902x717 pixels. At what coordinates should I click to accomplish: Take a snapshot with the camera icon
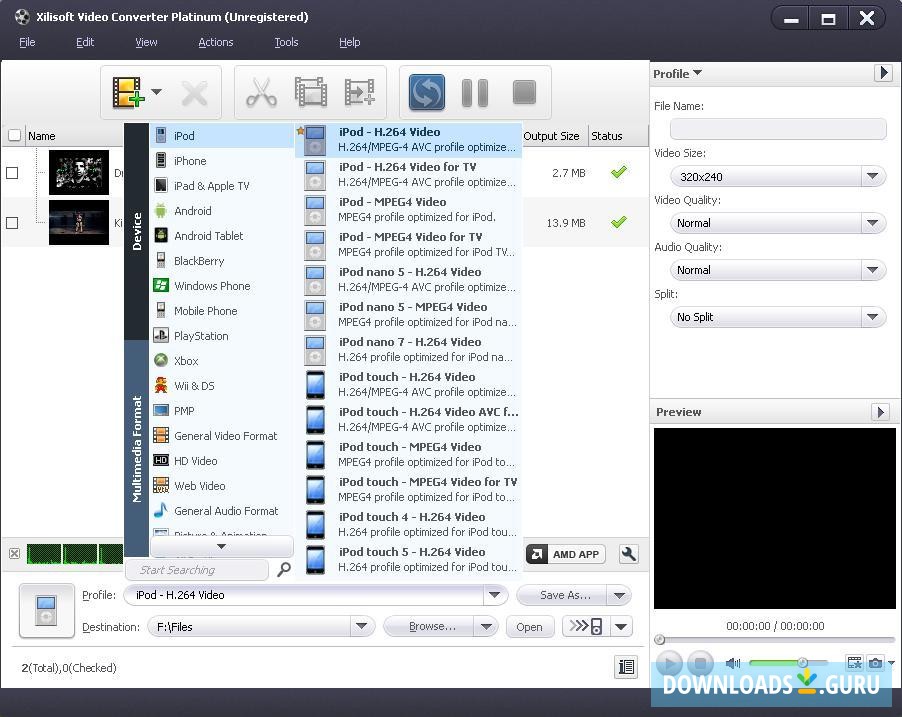pyautogui.click(x=877, y=662)
